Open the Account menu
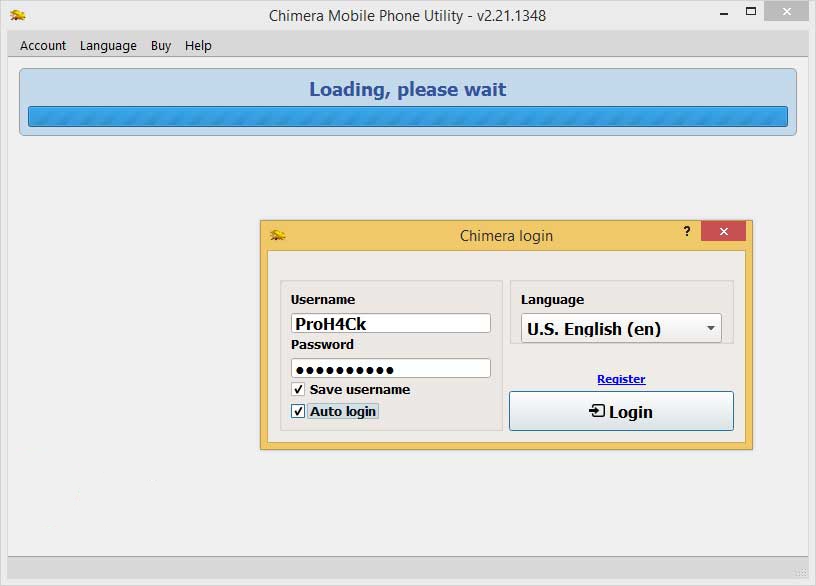 click(43, 46)
